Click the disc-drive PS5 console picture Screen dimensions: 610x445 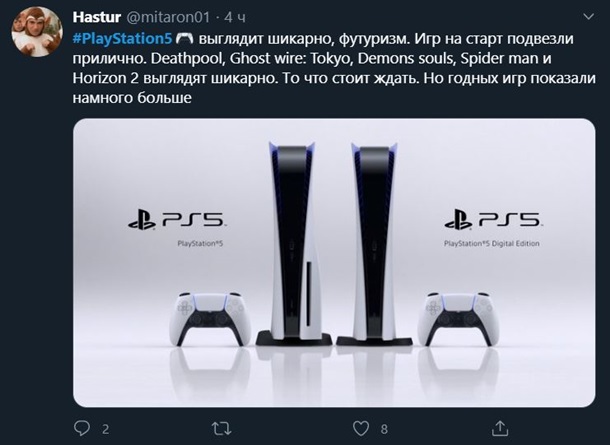(x=294, y=244)
